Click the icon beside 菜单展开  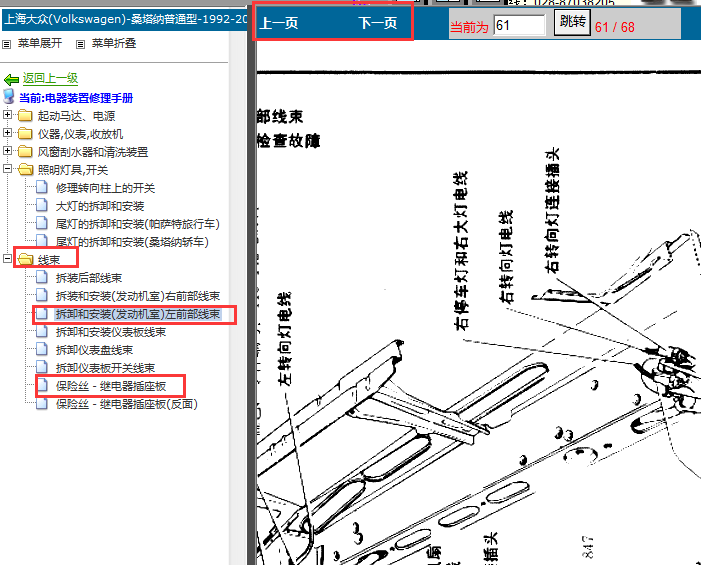click(x=7, y=44)
